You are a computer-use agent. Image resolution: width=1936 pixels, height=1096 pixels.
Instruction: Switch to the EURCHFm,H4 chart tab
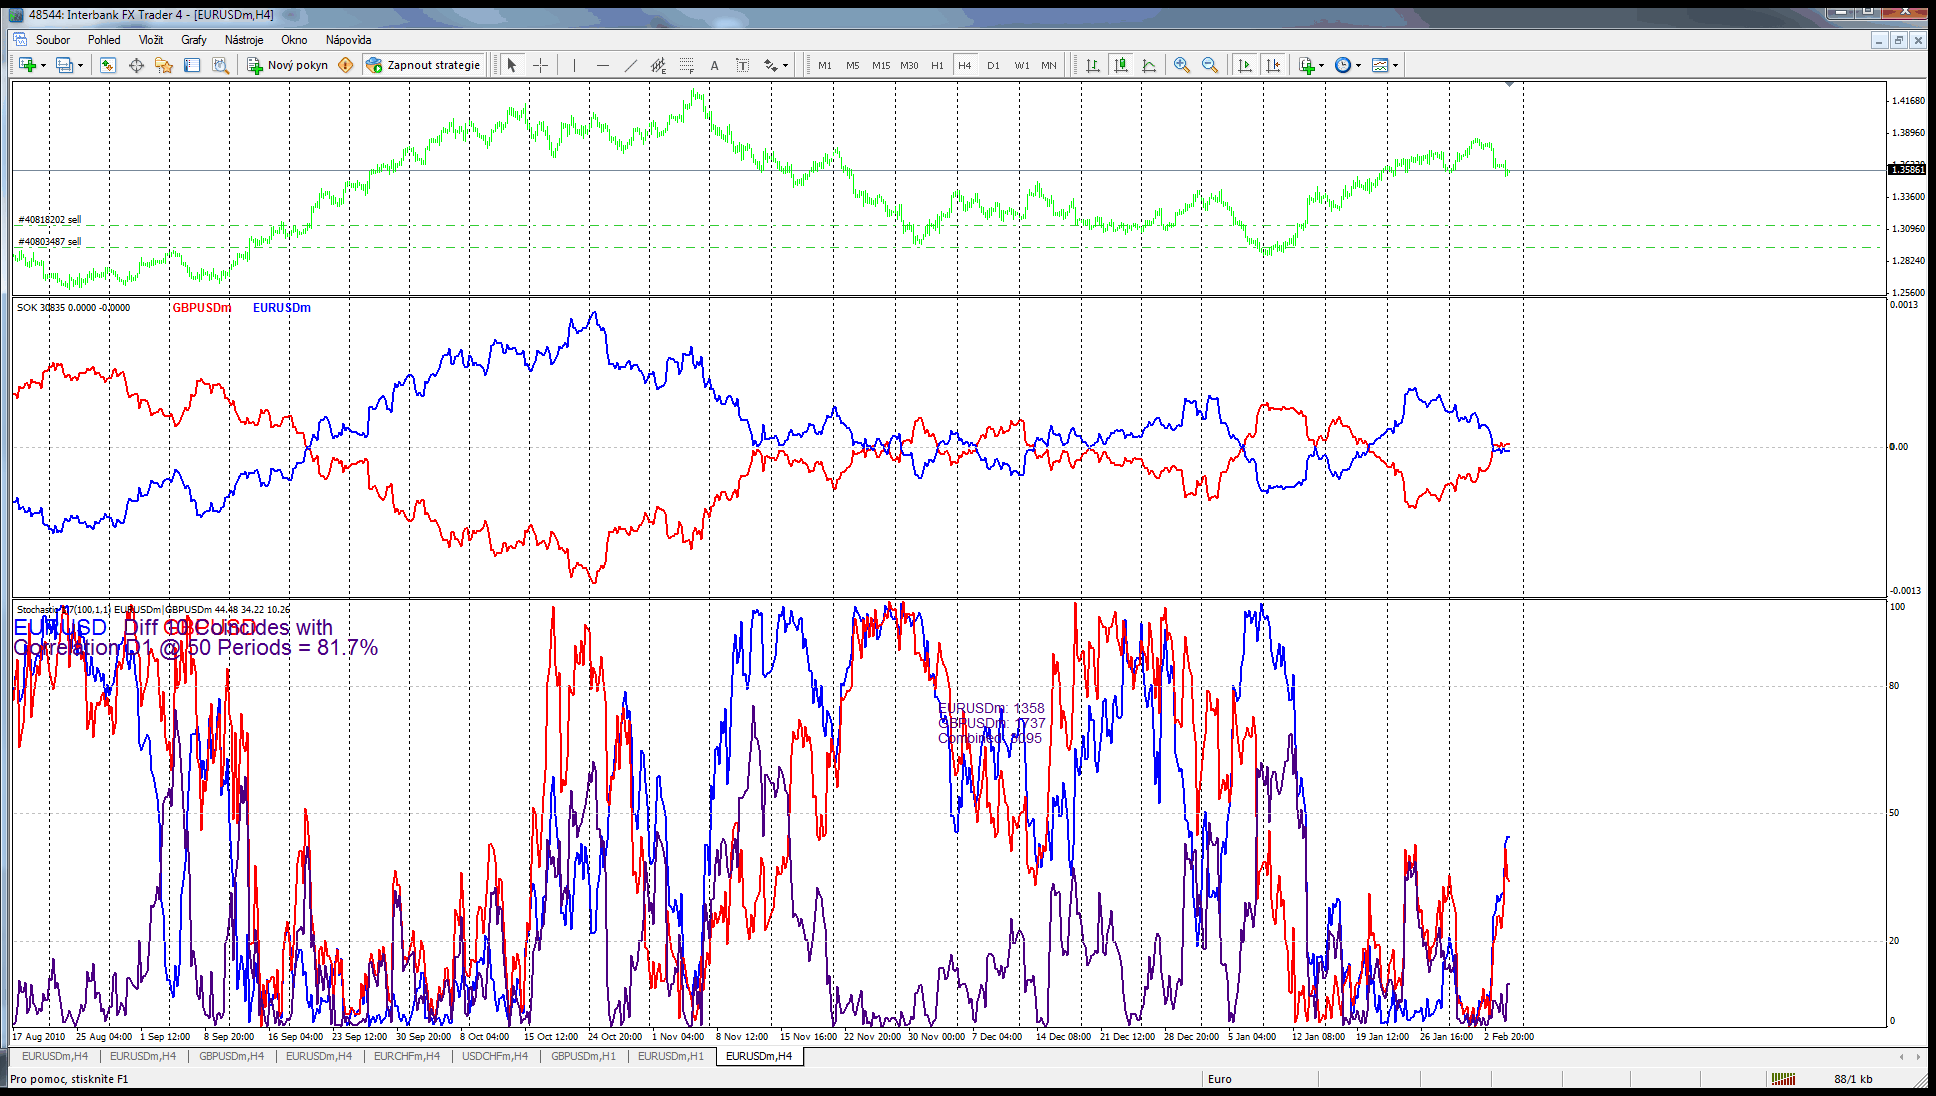tap(406, 1056)
